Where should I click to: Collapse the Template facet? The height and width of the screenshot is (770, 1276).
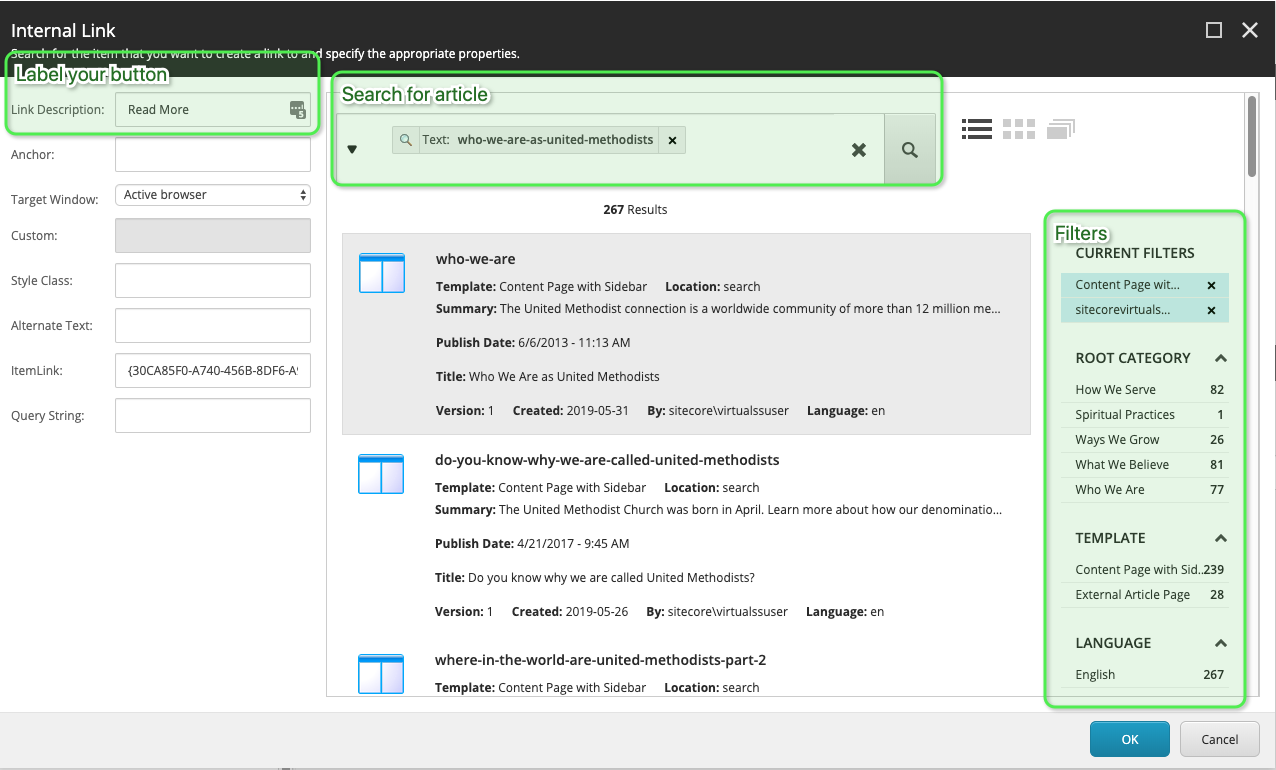[1220, 538]
